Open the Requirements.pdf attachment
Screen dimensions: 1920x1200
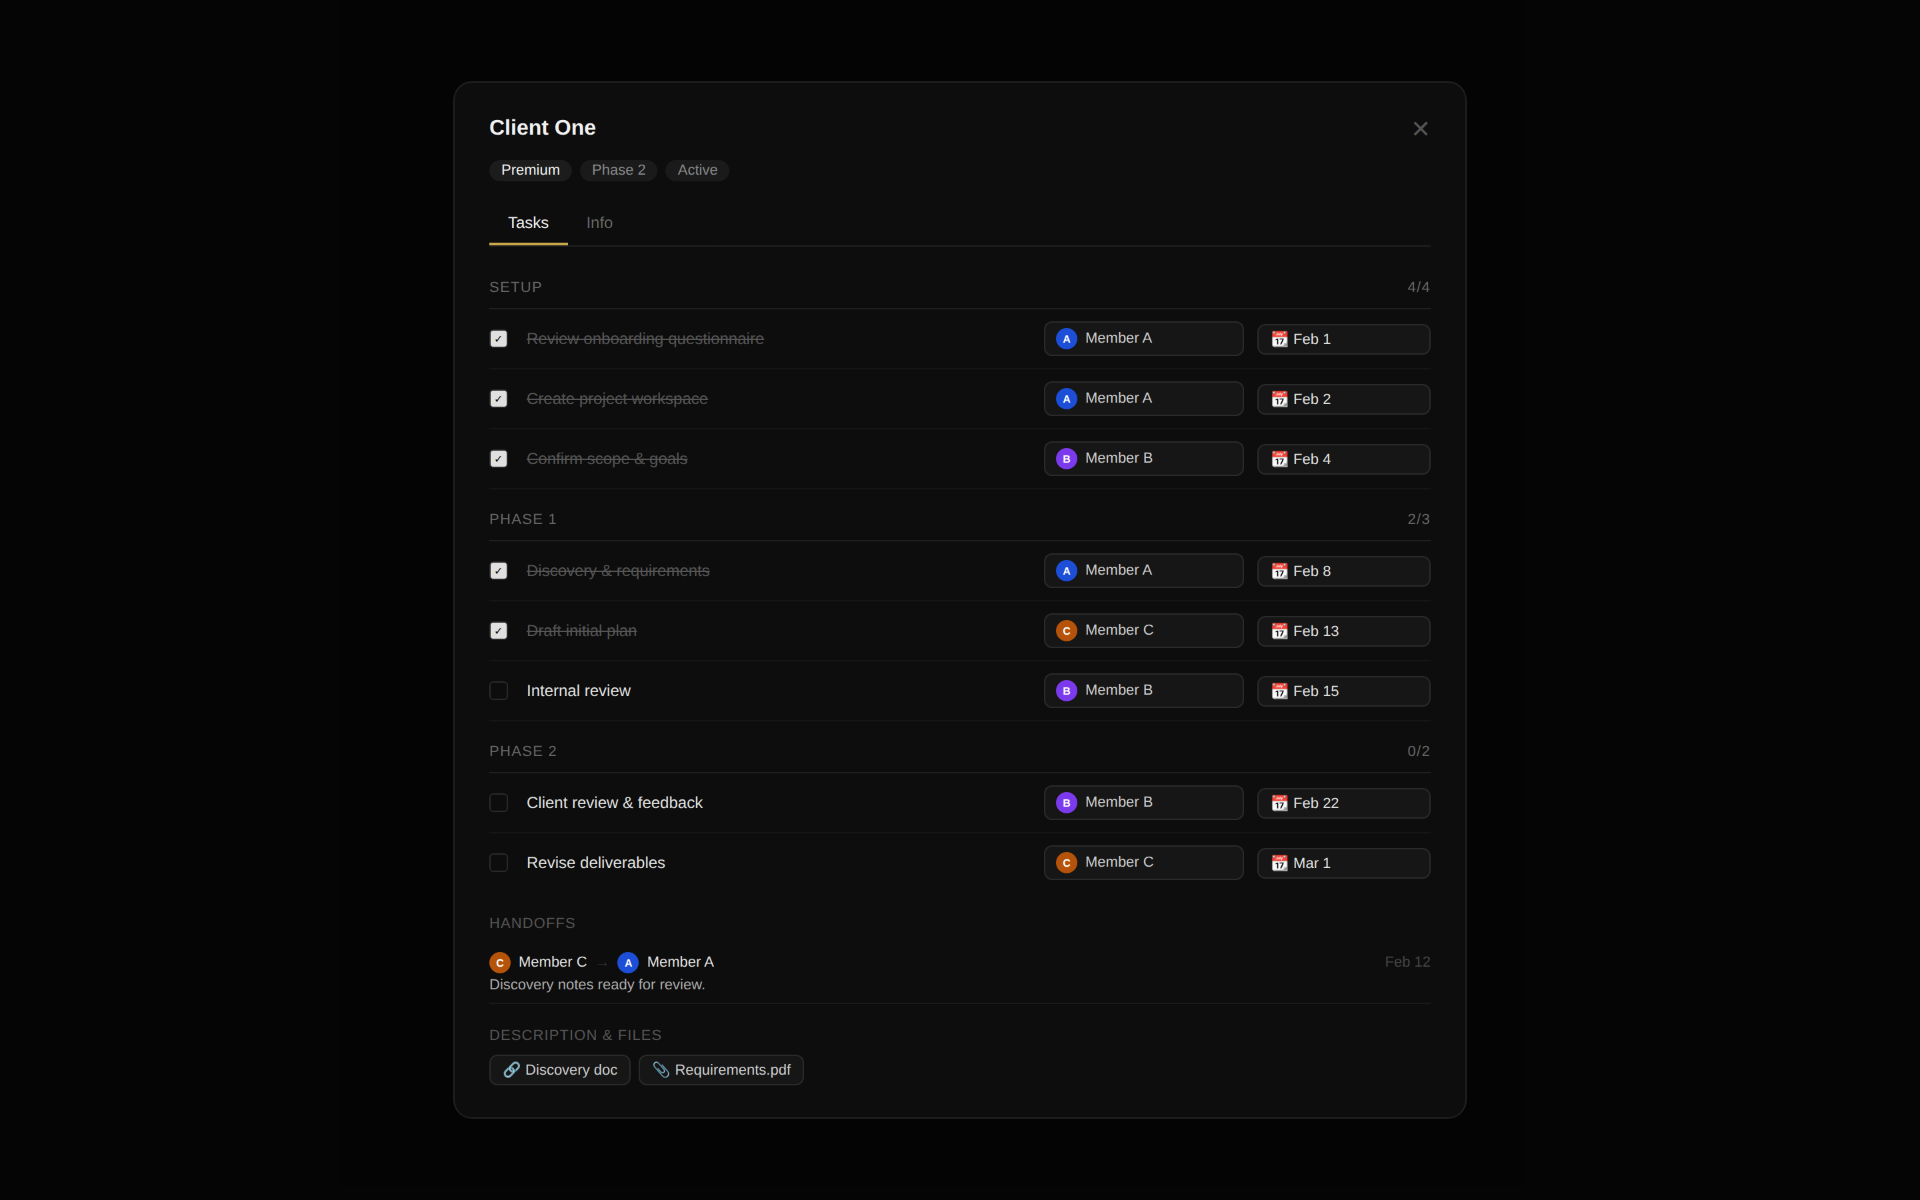pos(721,1070)
